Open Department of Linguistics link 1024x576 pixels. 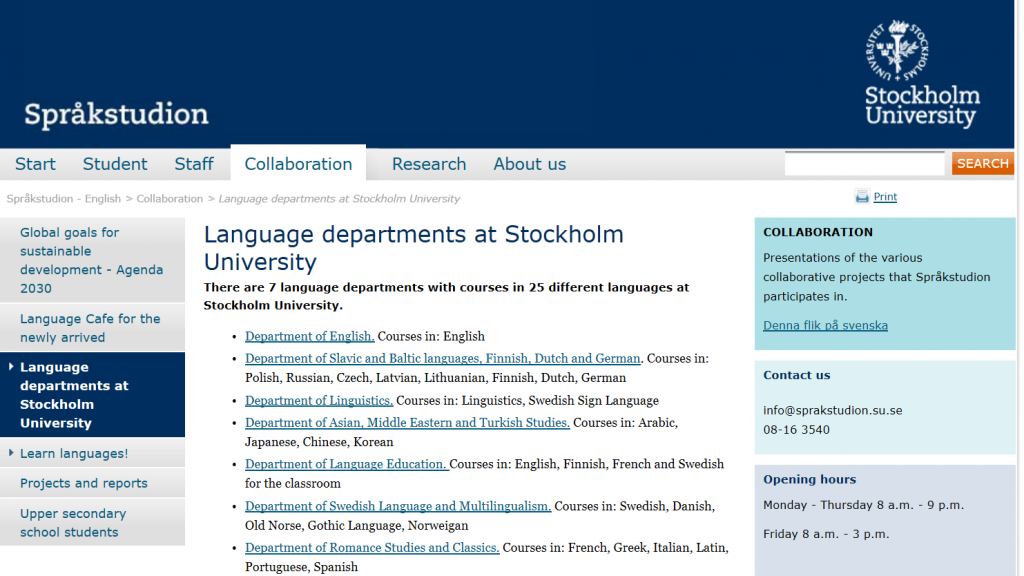[x=319, y=400]
